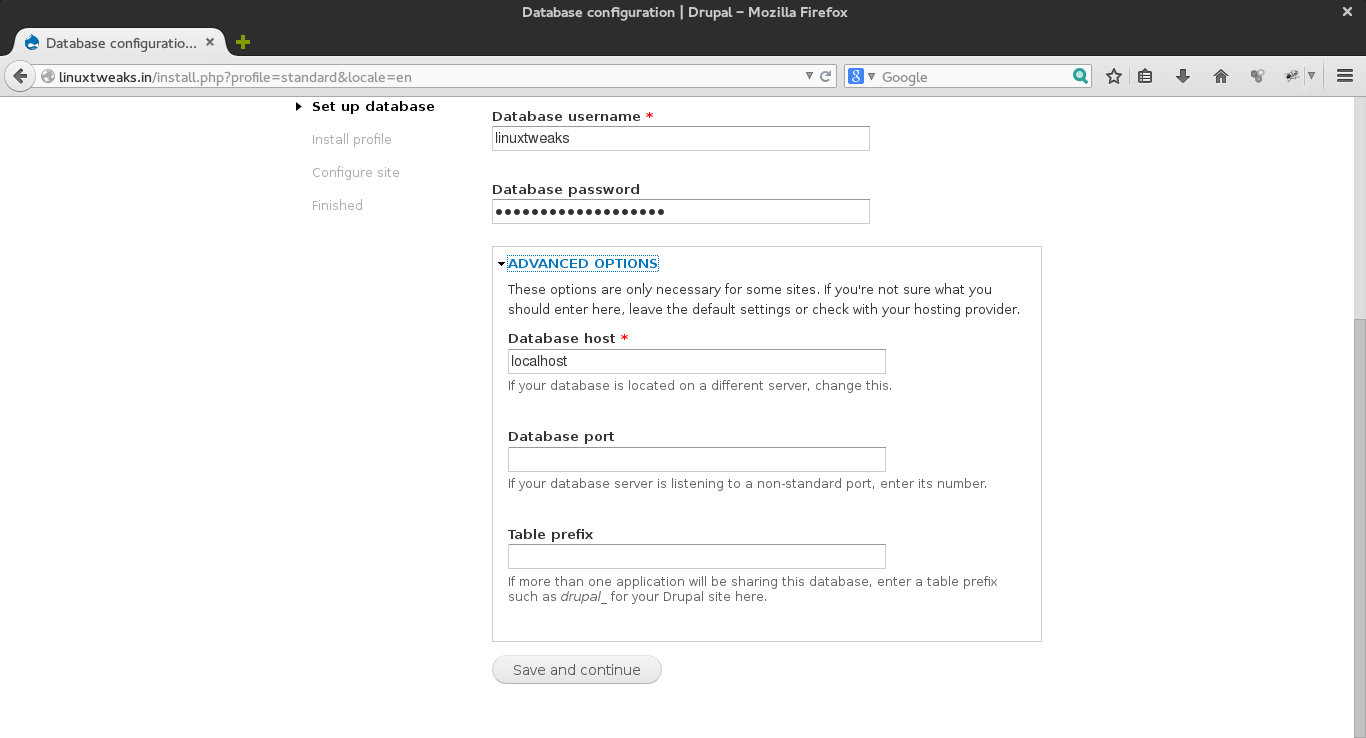This screenshot has height=738, width=1366.
Task: Open dropdown arrow beside bug extension
Action: point(1311,76)
